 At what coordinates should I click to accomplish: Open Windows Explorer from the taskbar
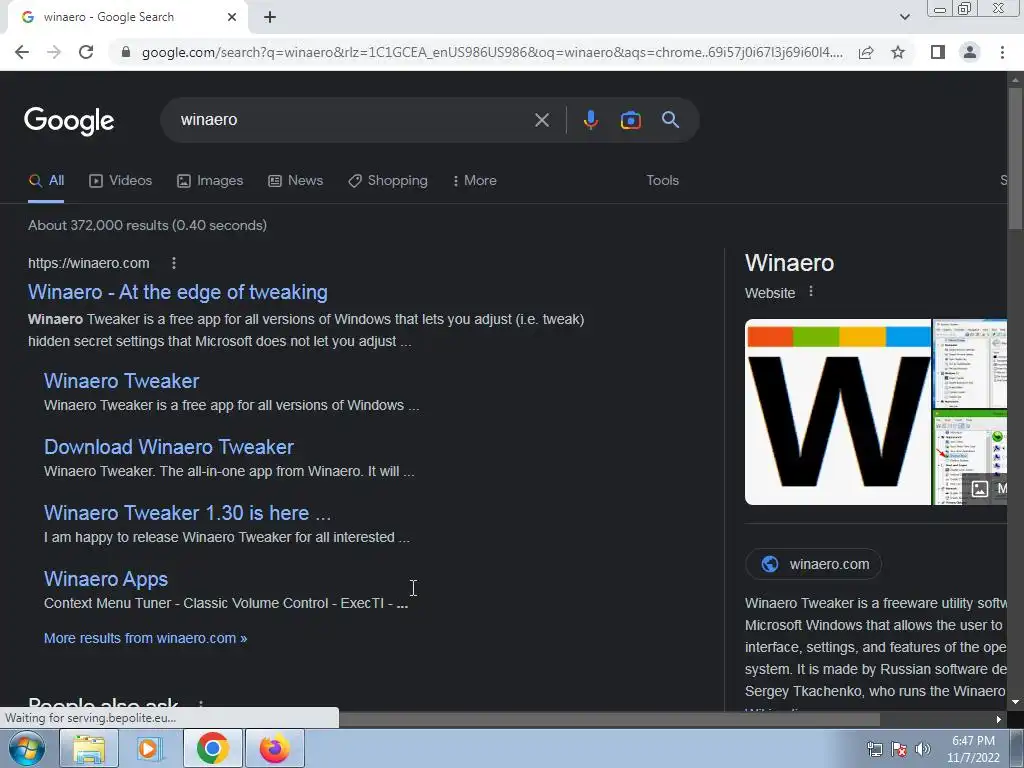tap(89, 748)
